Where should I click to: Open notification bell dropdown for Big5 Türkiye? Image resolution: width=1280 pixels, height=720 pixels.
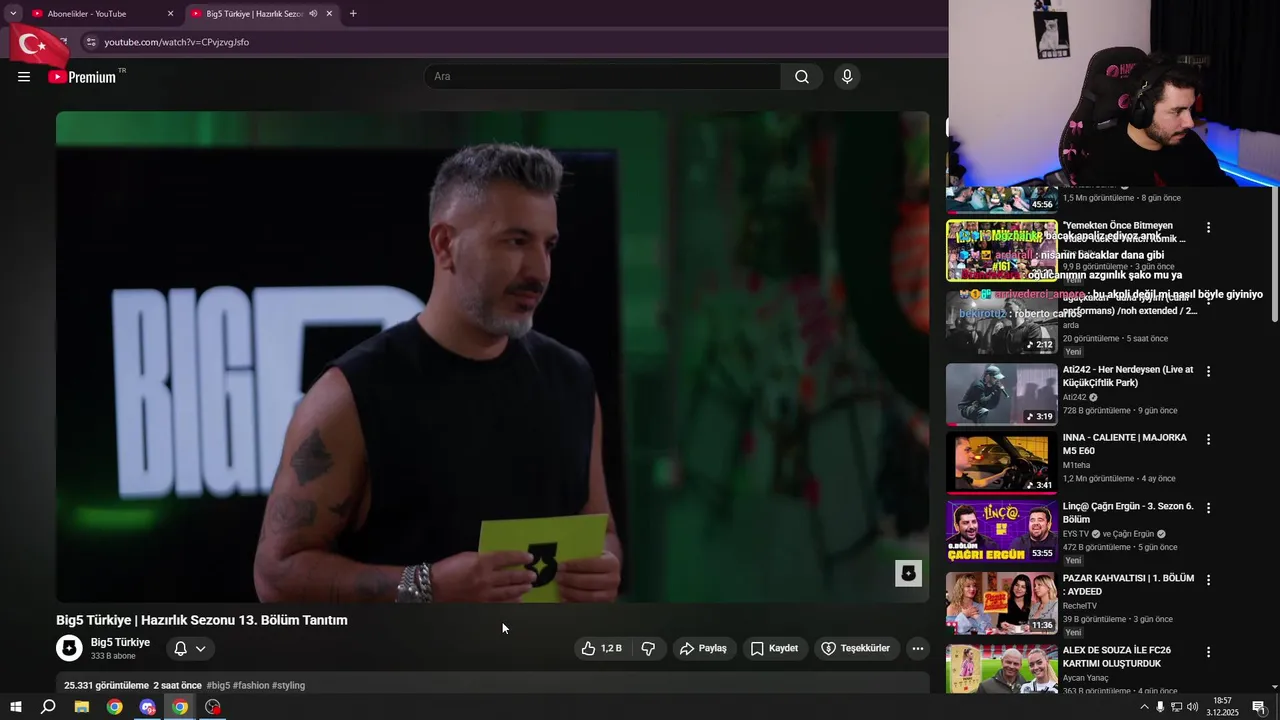tap(190, 648)
